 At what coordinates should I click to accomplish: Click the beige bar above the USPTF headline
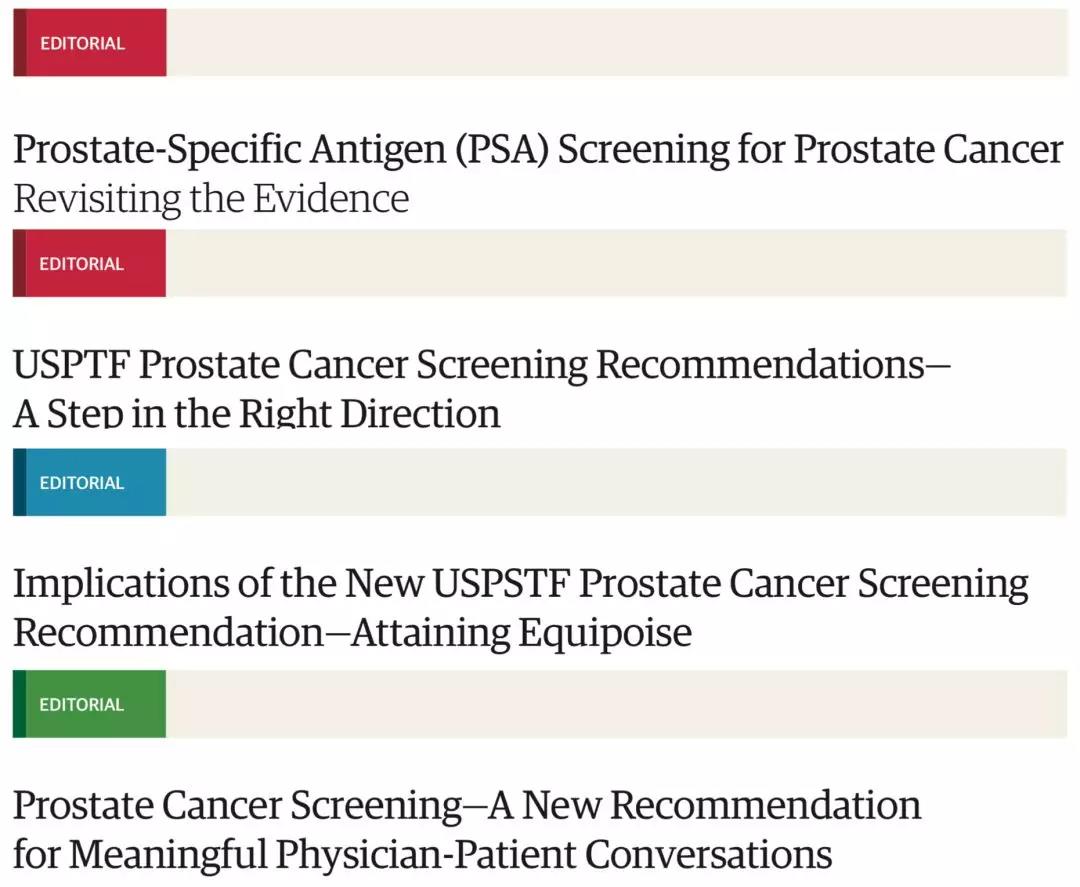click(615, 264)
